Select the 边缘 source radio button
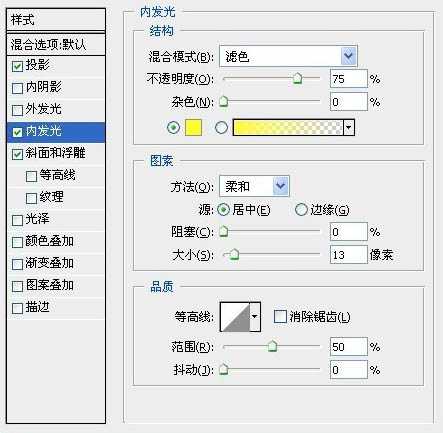This screenshot has height=433, width=443. (301, 210)
